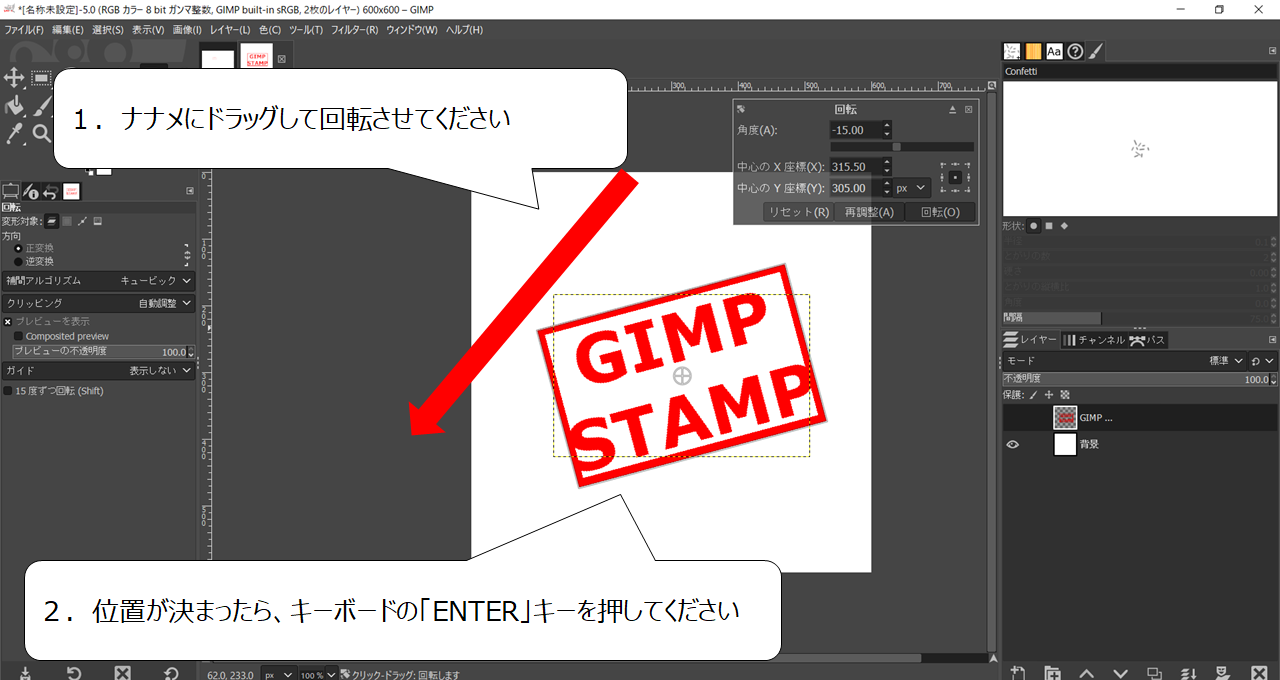Click the 回転(O) button
Screen dimensions: 1280x680
point(940,212)
